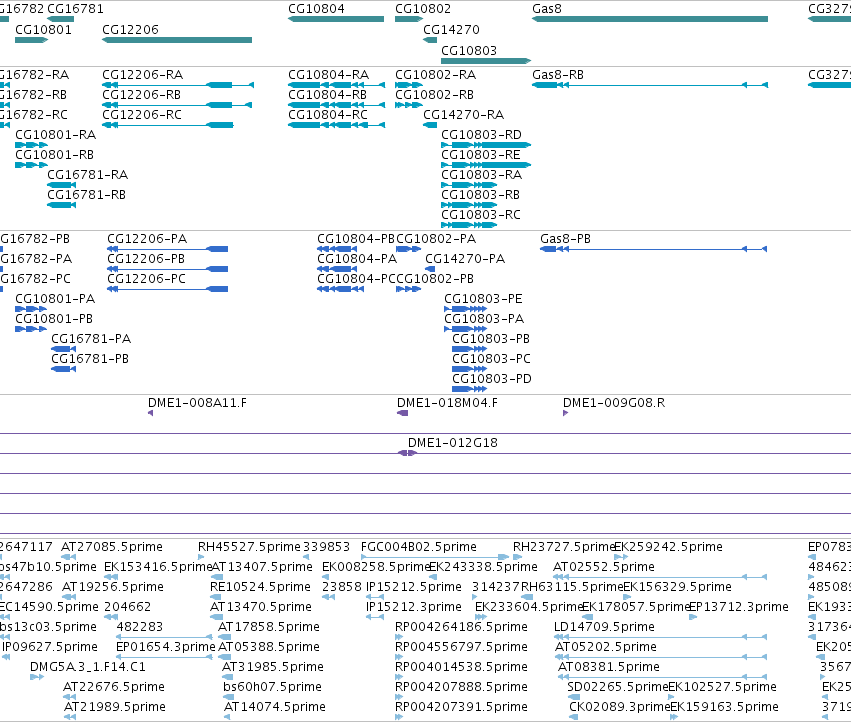The width and height of the screenshot is (851, 722).
Task: Click transcript CG10803-RA
Action: click(x=469, y=185)
